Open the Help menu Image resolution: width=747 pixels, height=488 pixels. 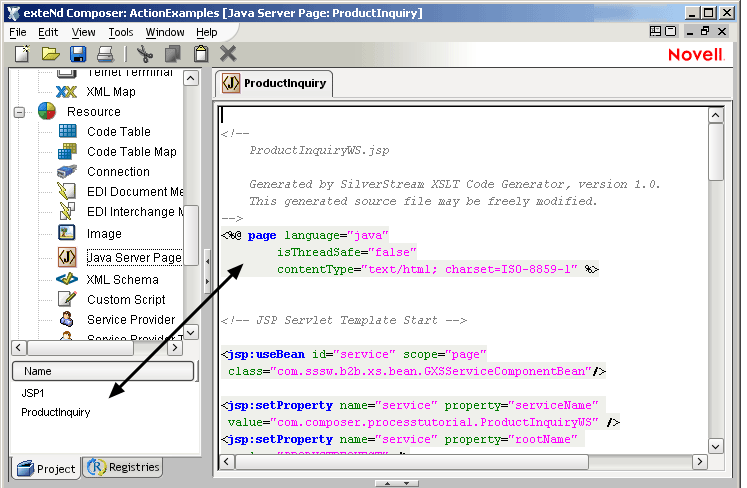207,32
